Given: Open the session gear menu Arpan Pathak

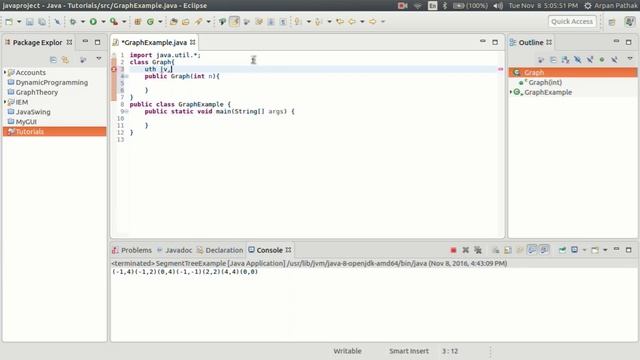Looking at the screenshot, I should coord(611,6).
